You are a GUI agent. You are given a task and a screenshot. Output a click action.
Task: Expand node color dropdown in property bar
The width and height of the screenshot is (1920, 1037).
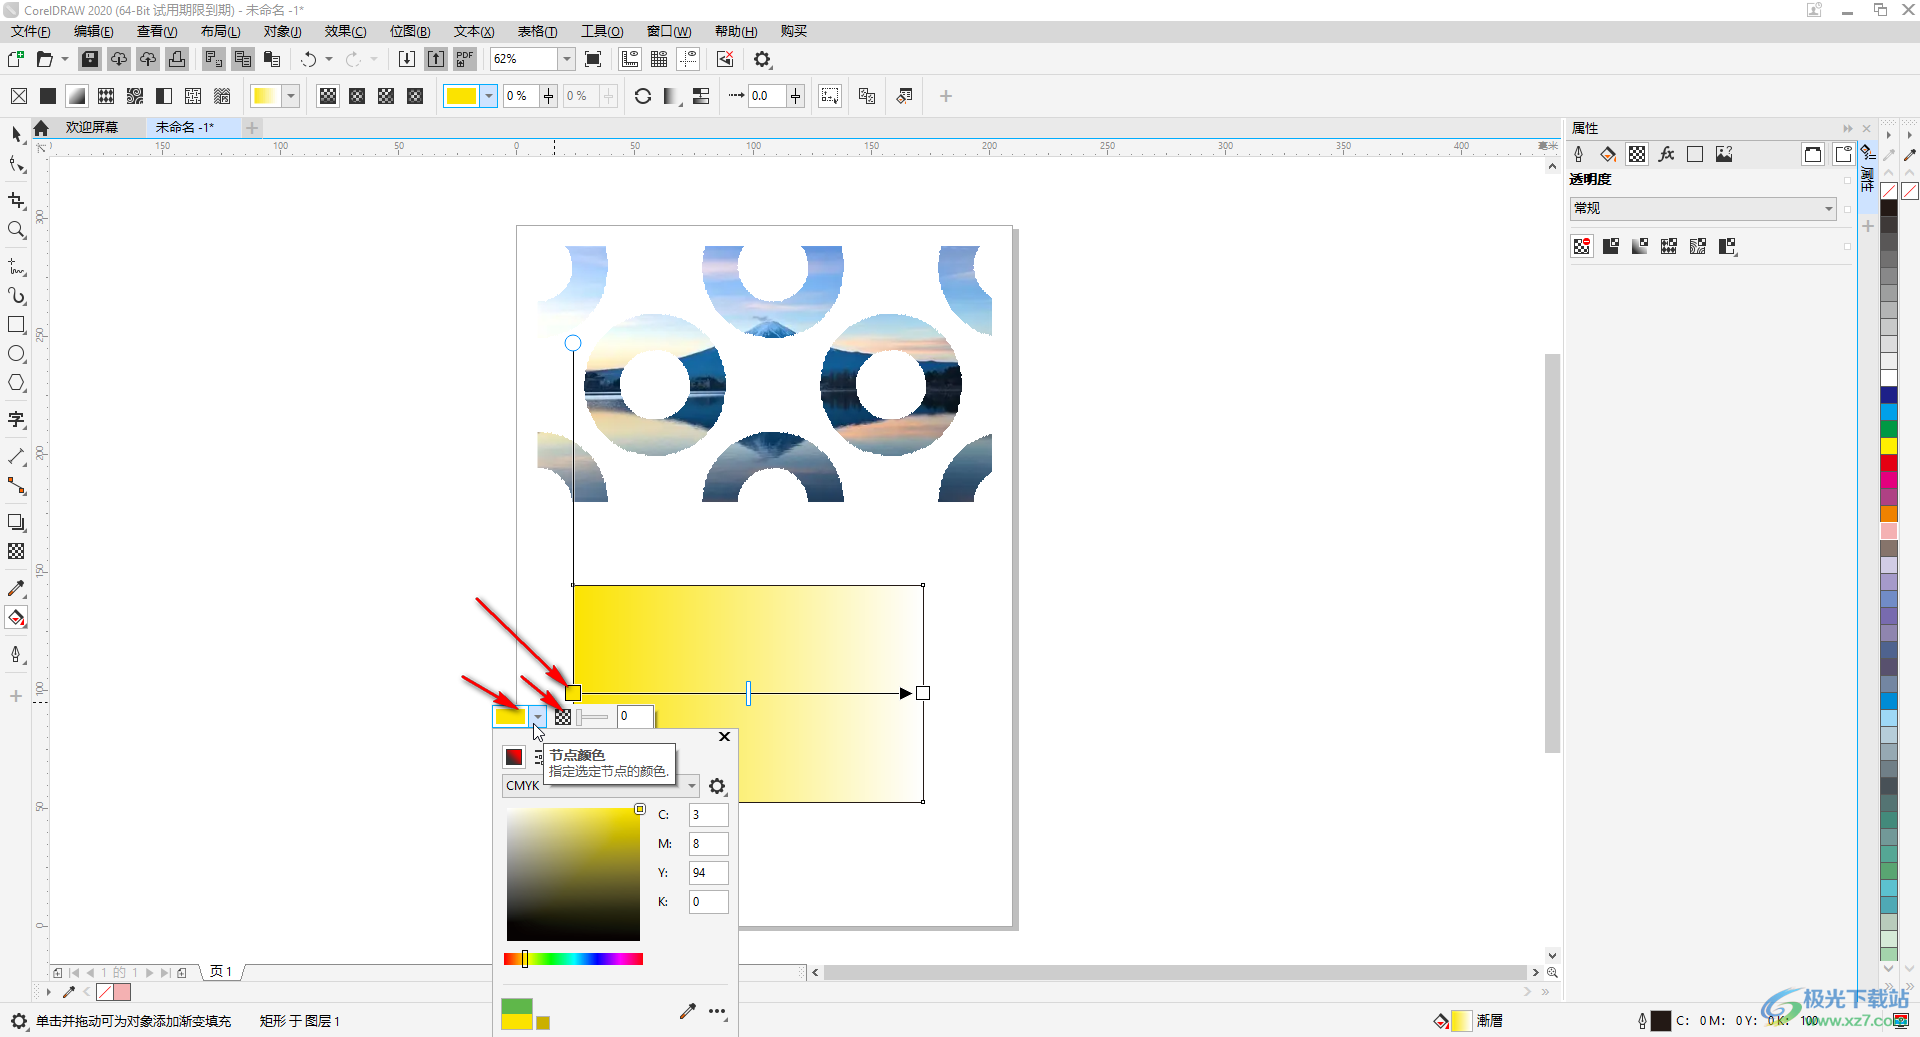[488, 96]
